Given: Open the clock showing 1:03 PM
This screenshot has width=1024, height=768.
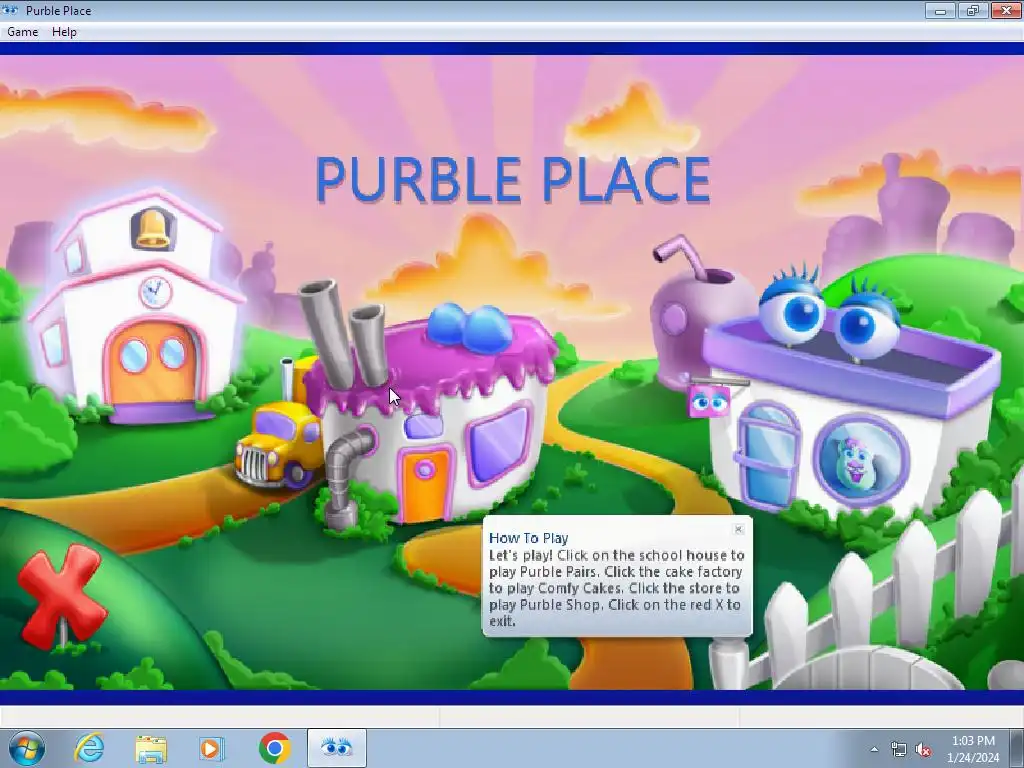Looking at the screenshot, I should 973,749.
